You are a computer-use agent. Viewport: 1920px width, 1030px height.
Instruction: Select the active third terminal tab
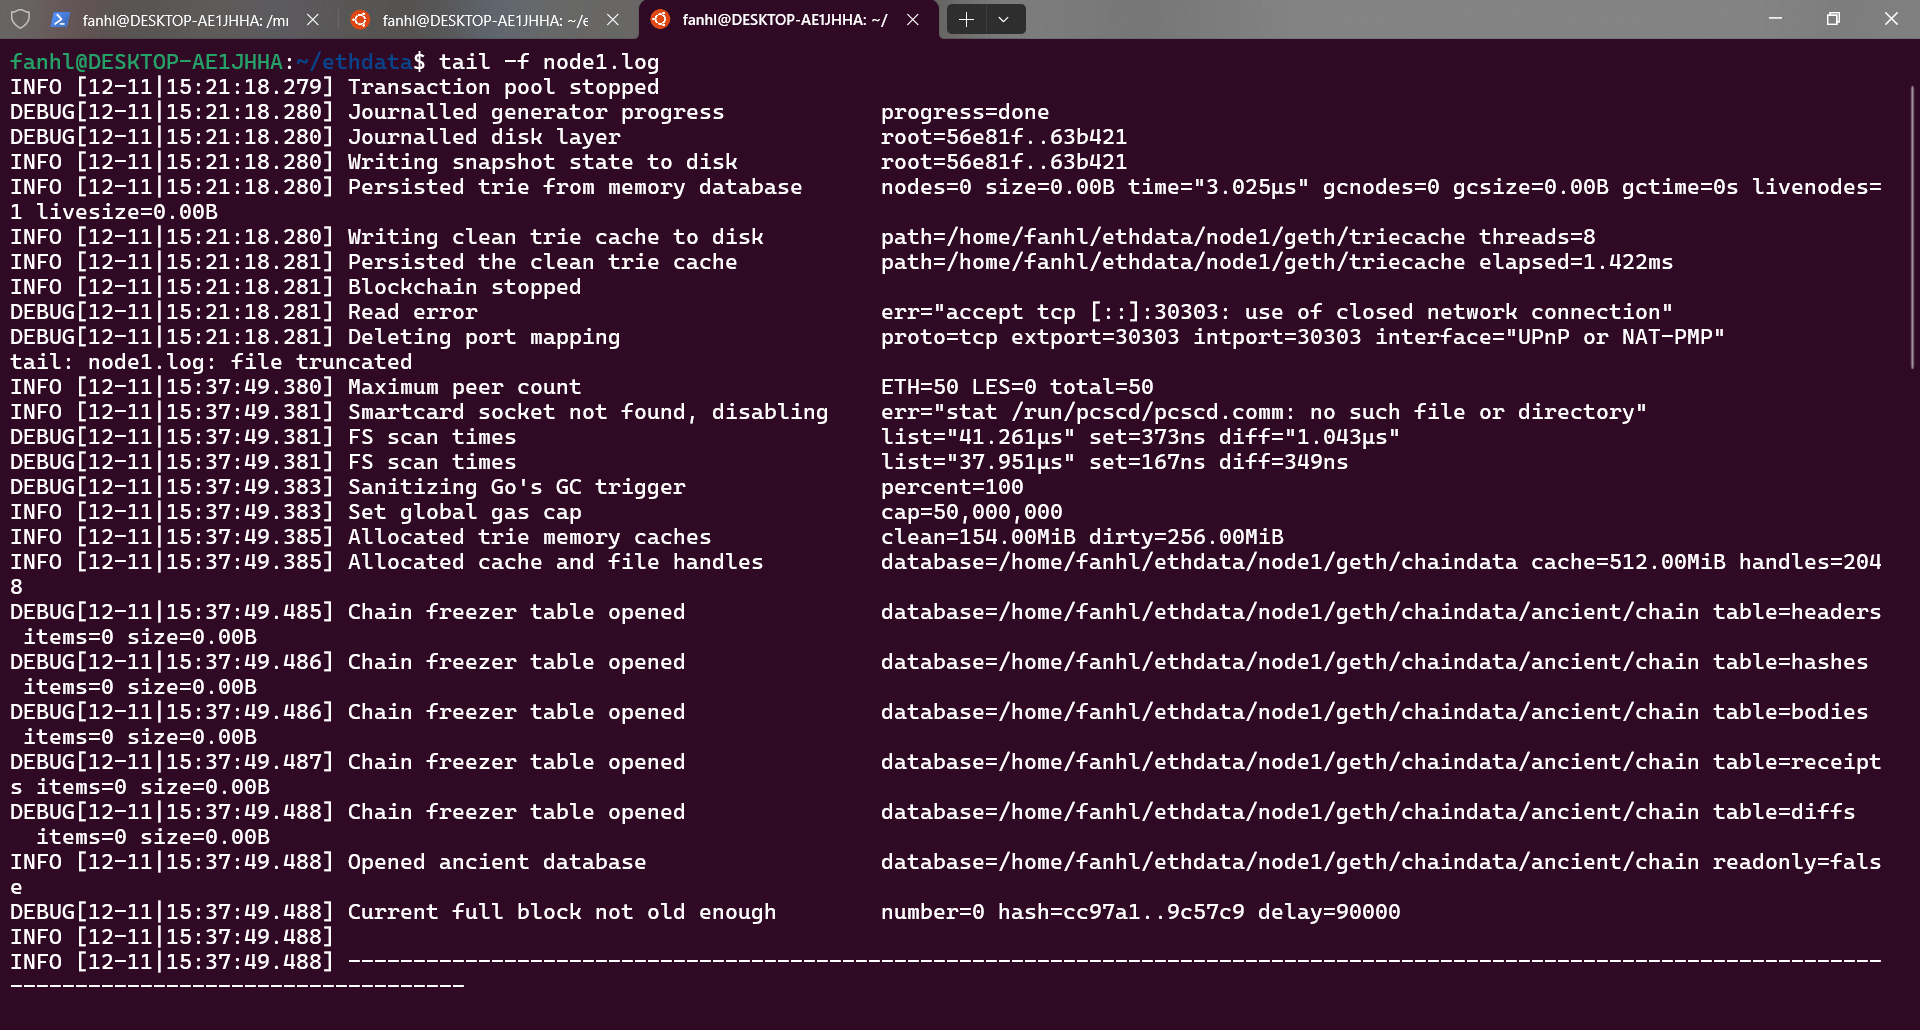click(x=785, y=20)
